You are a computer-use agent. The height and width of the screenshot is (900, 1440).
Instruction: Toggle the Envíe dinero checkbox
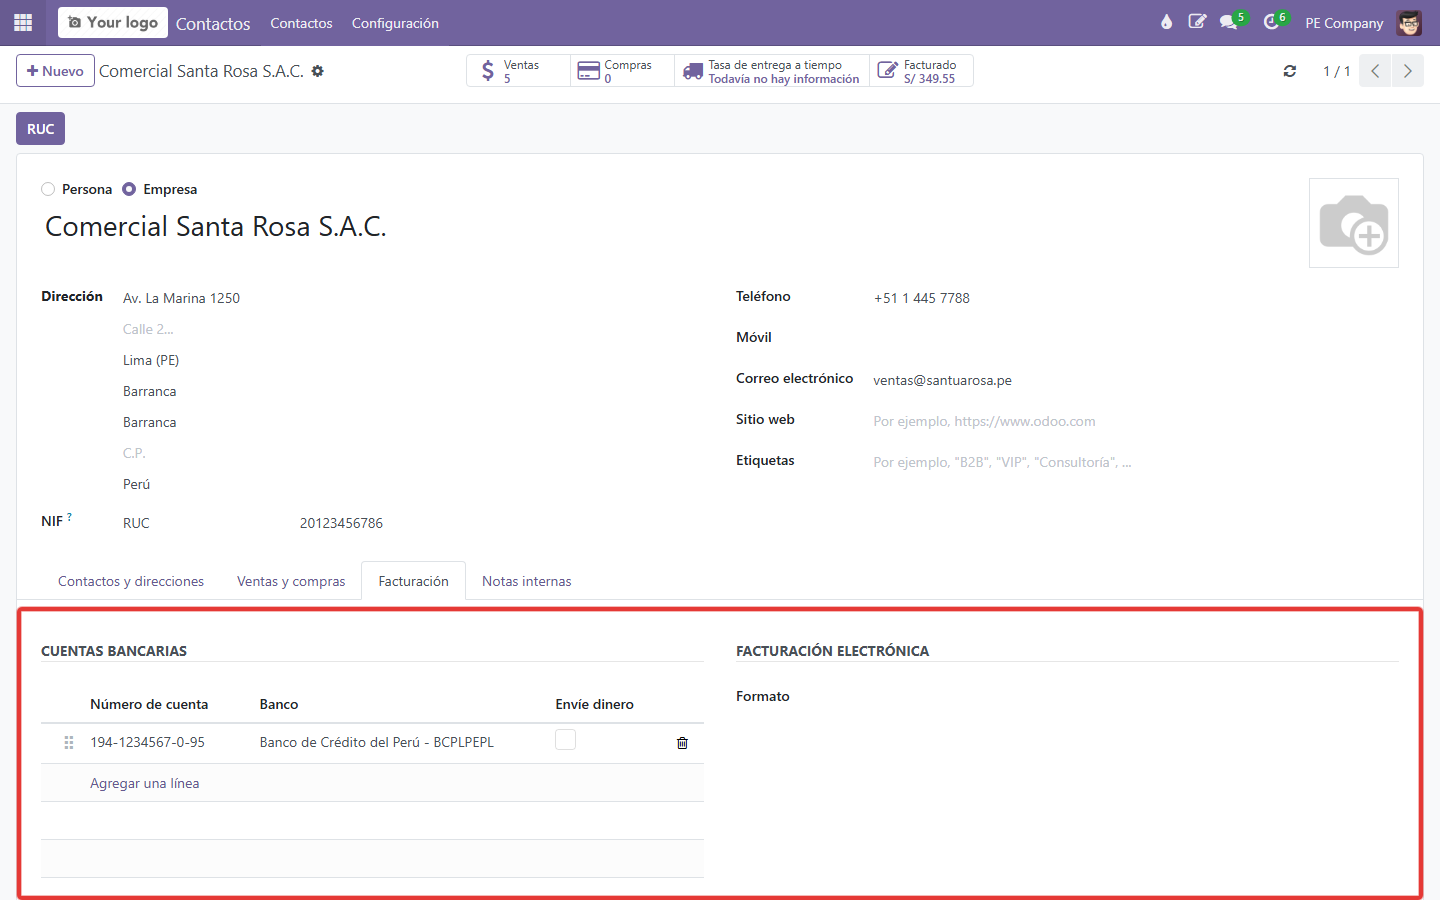[x=565, y=740]
